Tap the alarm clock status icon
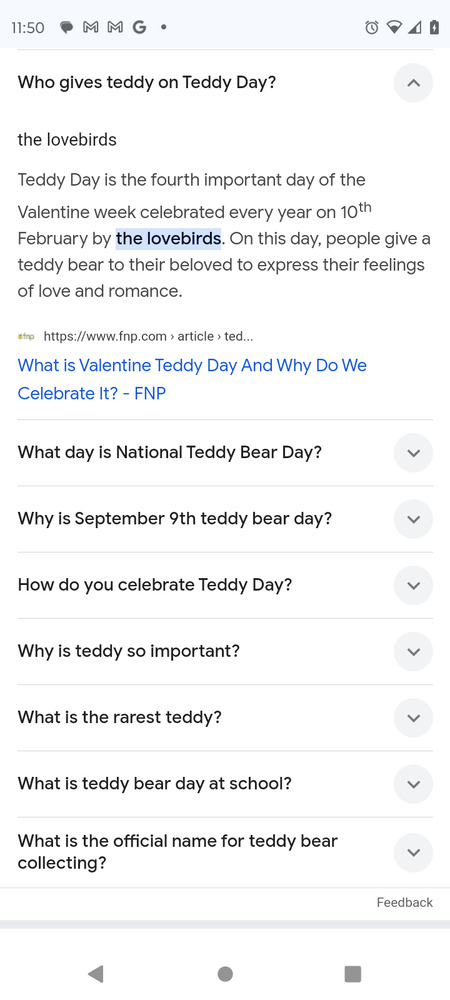Image resolution: width=450 pixels, height=1000 pixels. pos(372,27)
